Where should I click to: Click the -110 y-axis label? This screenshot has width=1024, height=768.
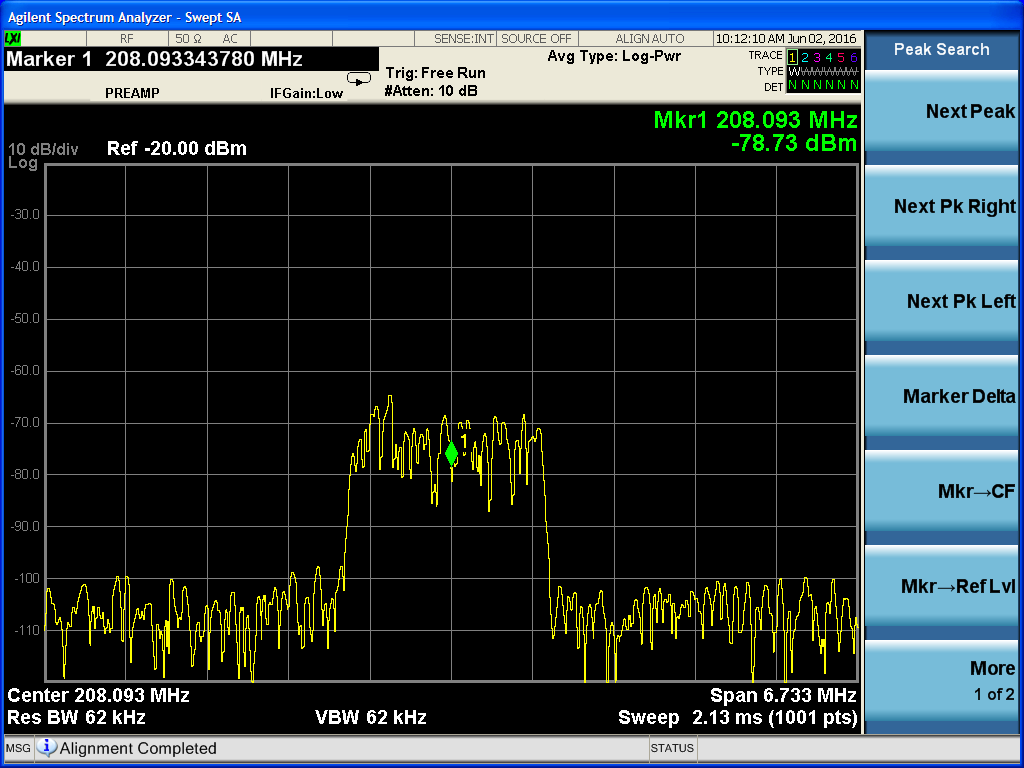tap(27, 630)
